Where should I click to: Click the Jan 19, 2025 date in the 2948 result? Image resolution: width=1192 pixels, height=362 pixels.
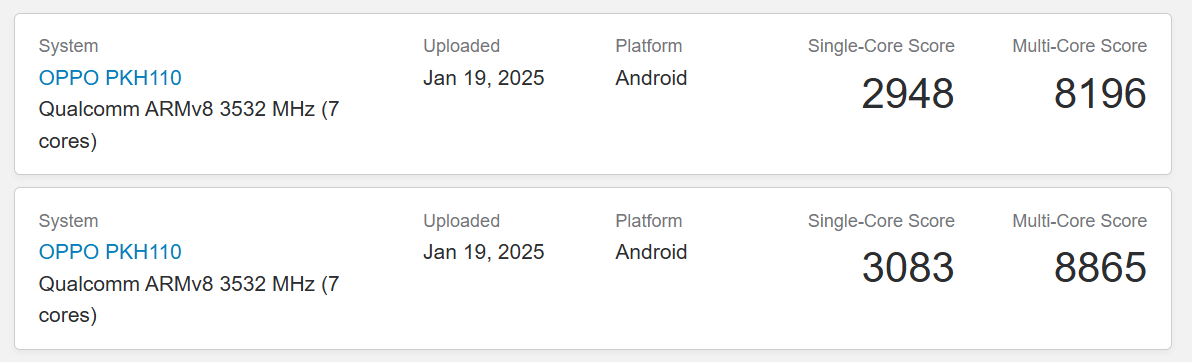click(x=483, y=78)
